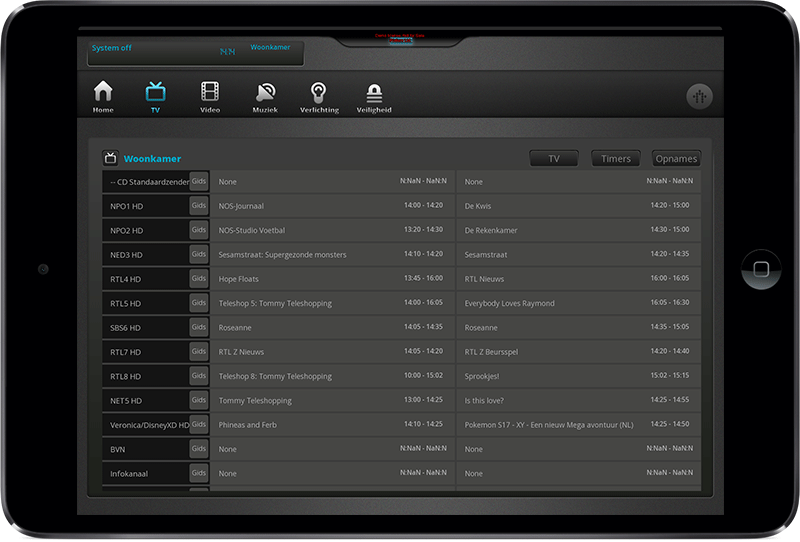The height and width of the screenshot is (542, 800).
Task: Open the Verlichting light bulb icon
Action: click(x=319, y=93)
